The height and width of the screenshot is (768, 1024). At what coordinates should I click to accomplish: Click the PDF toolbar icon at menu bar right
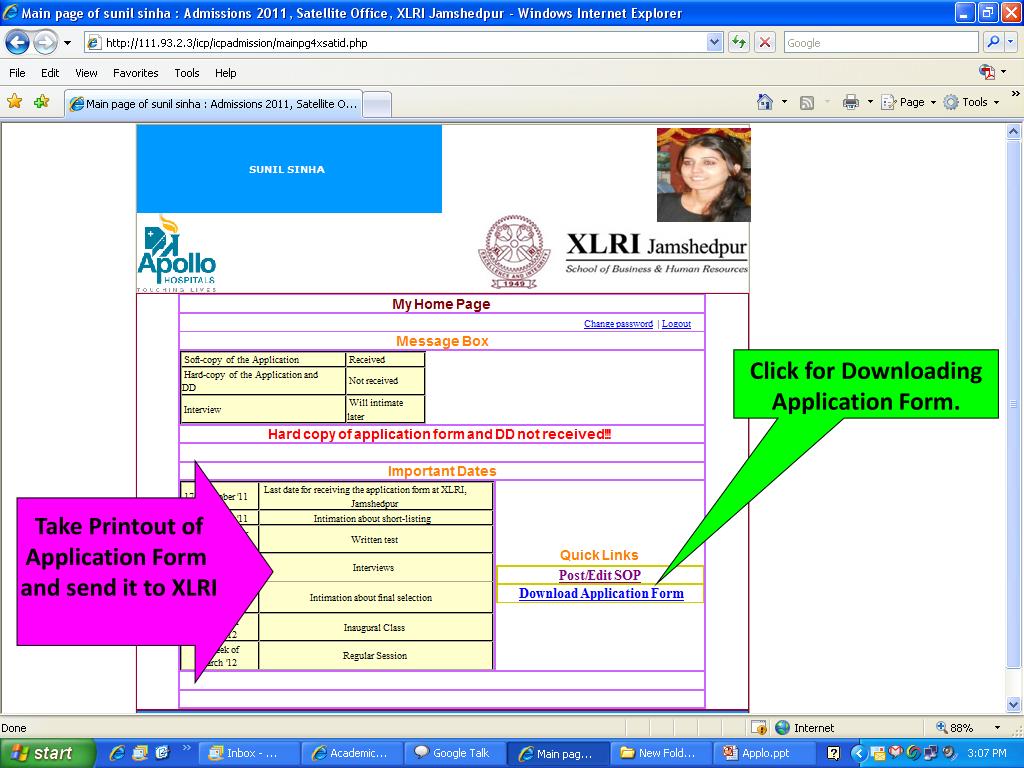tap(987, 72)
